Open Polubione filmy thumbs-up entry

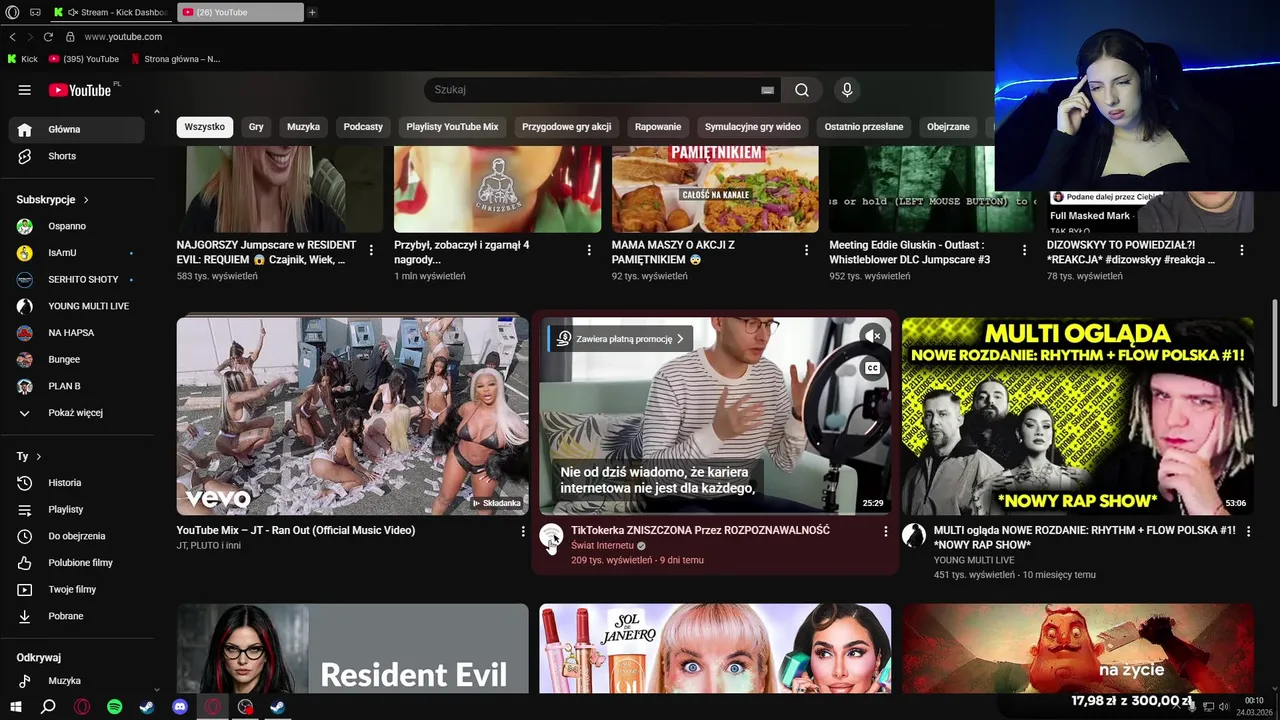[x=25, y=563]
